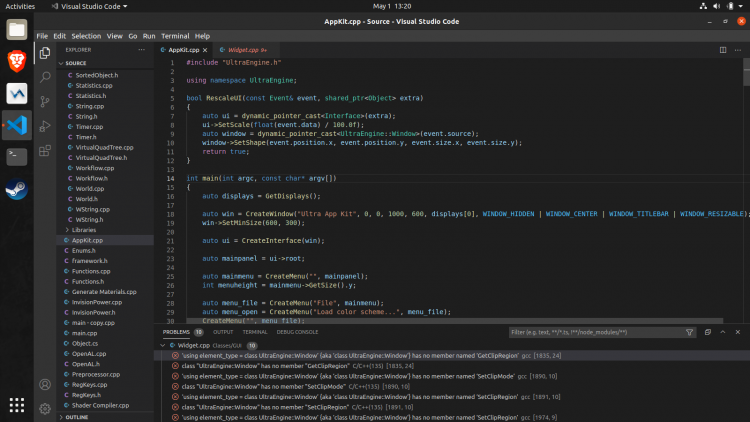Open the Selection menu
The width and height of the screenshot is (750, 422).
86,36
